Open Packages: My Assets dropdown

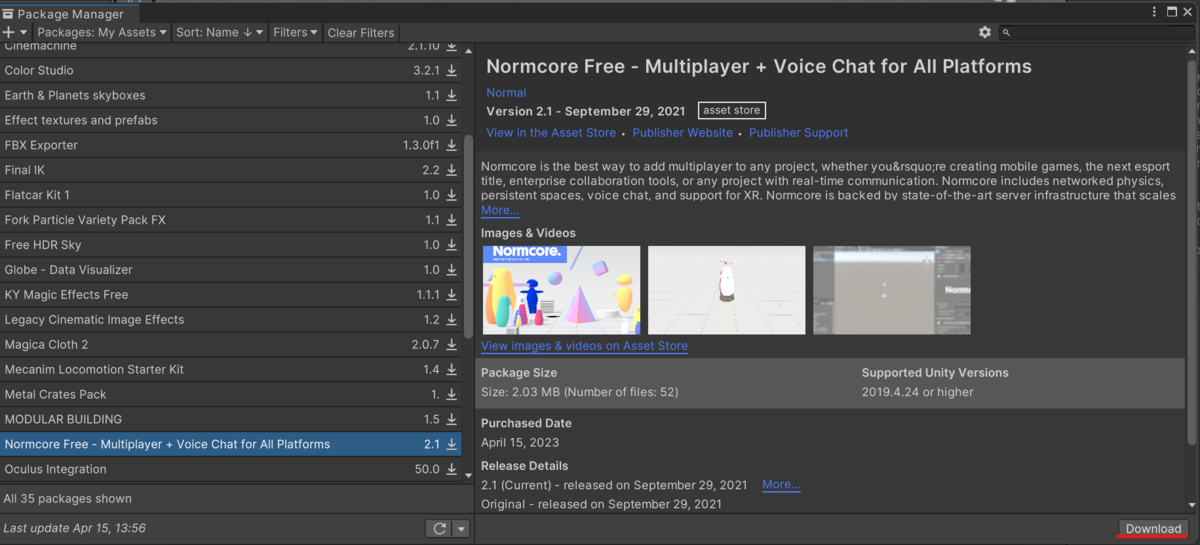coord(102,32)
